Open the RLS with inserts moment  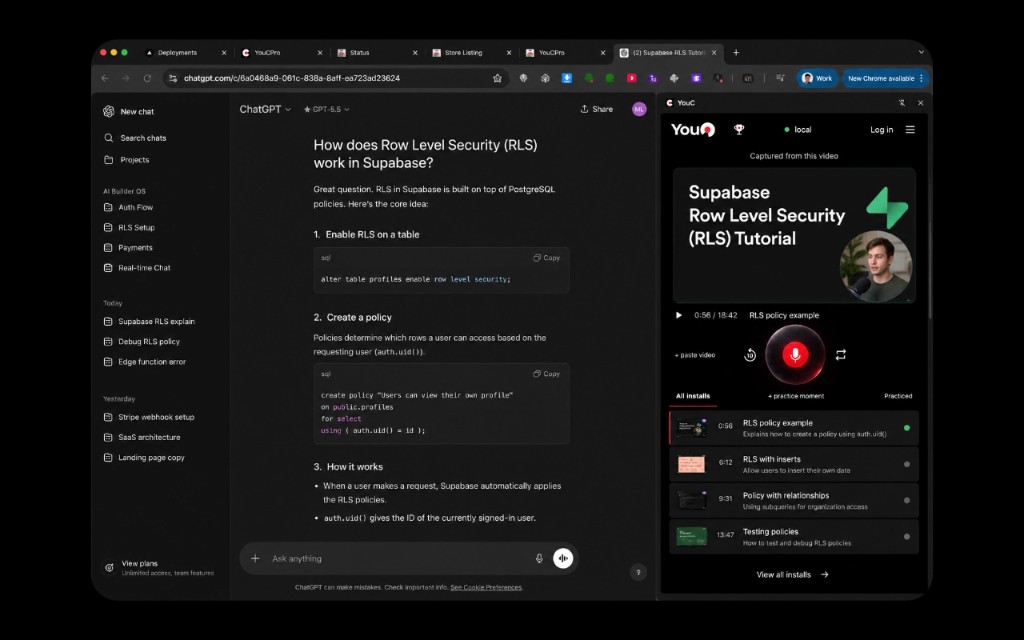(793, 464)
